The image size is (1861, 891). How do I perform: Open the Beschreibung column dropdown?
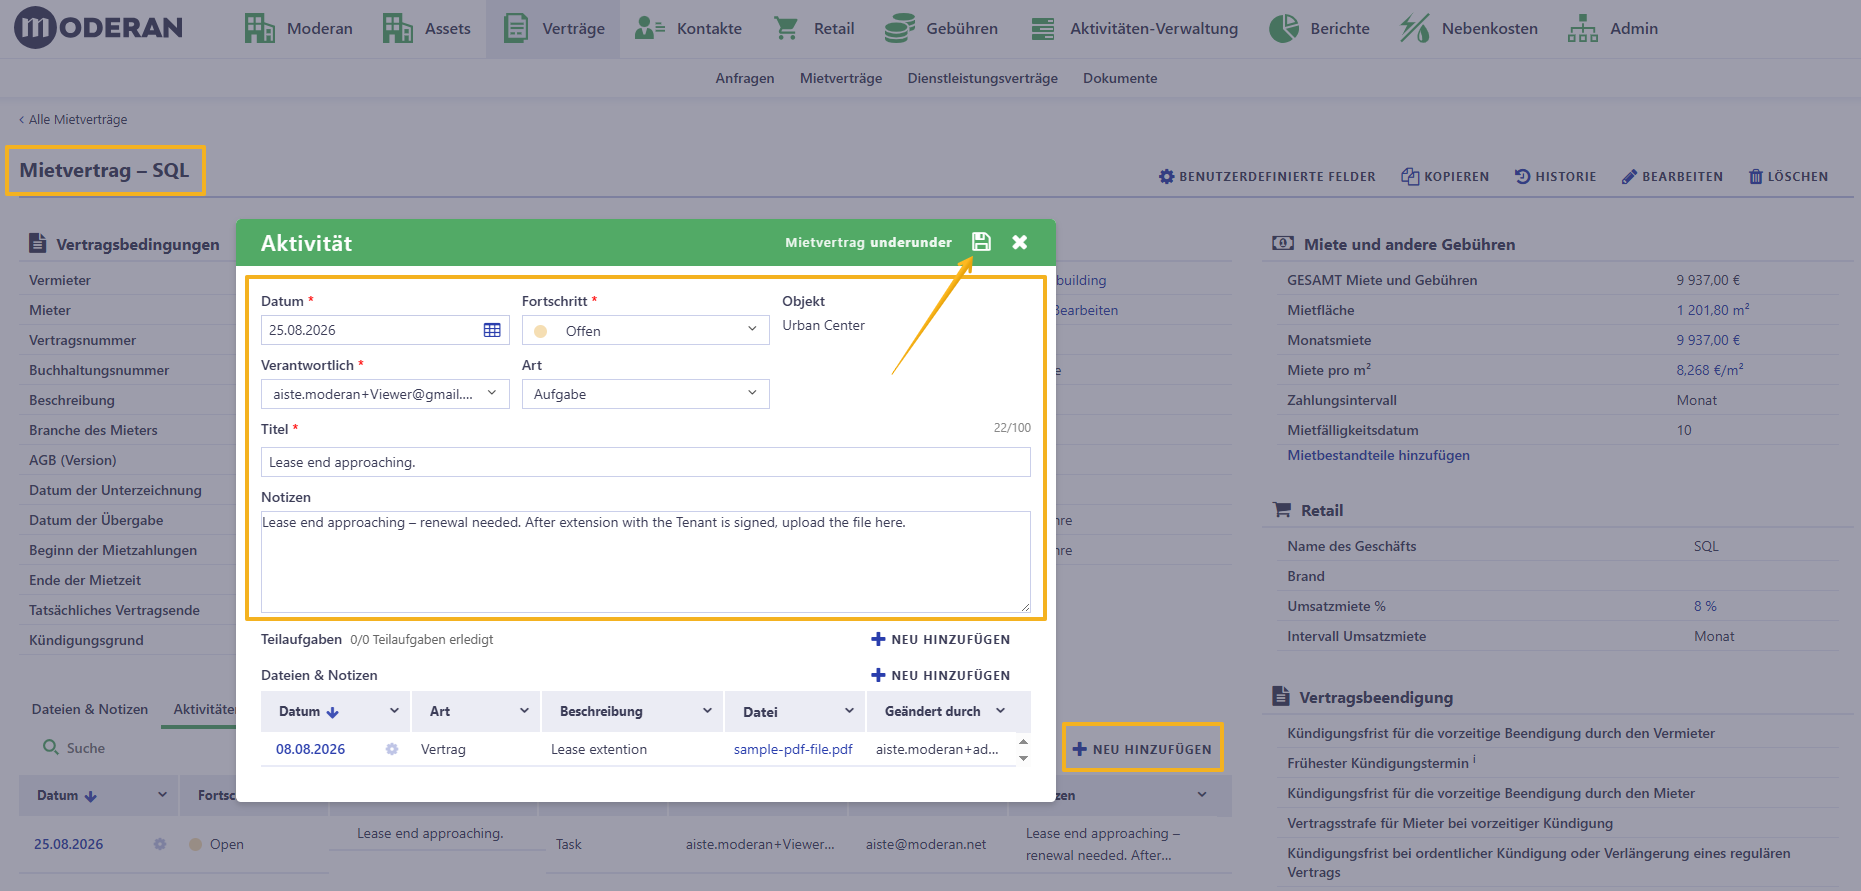click(707, 711)
